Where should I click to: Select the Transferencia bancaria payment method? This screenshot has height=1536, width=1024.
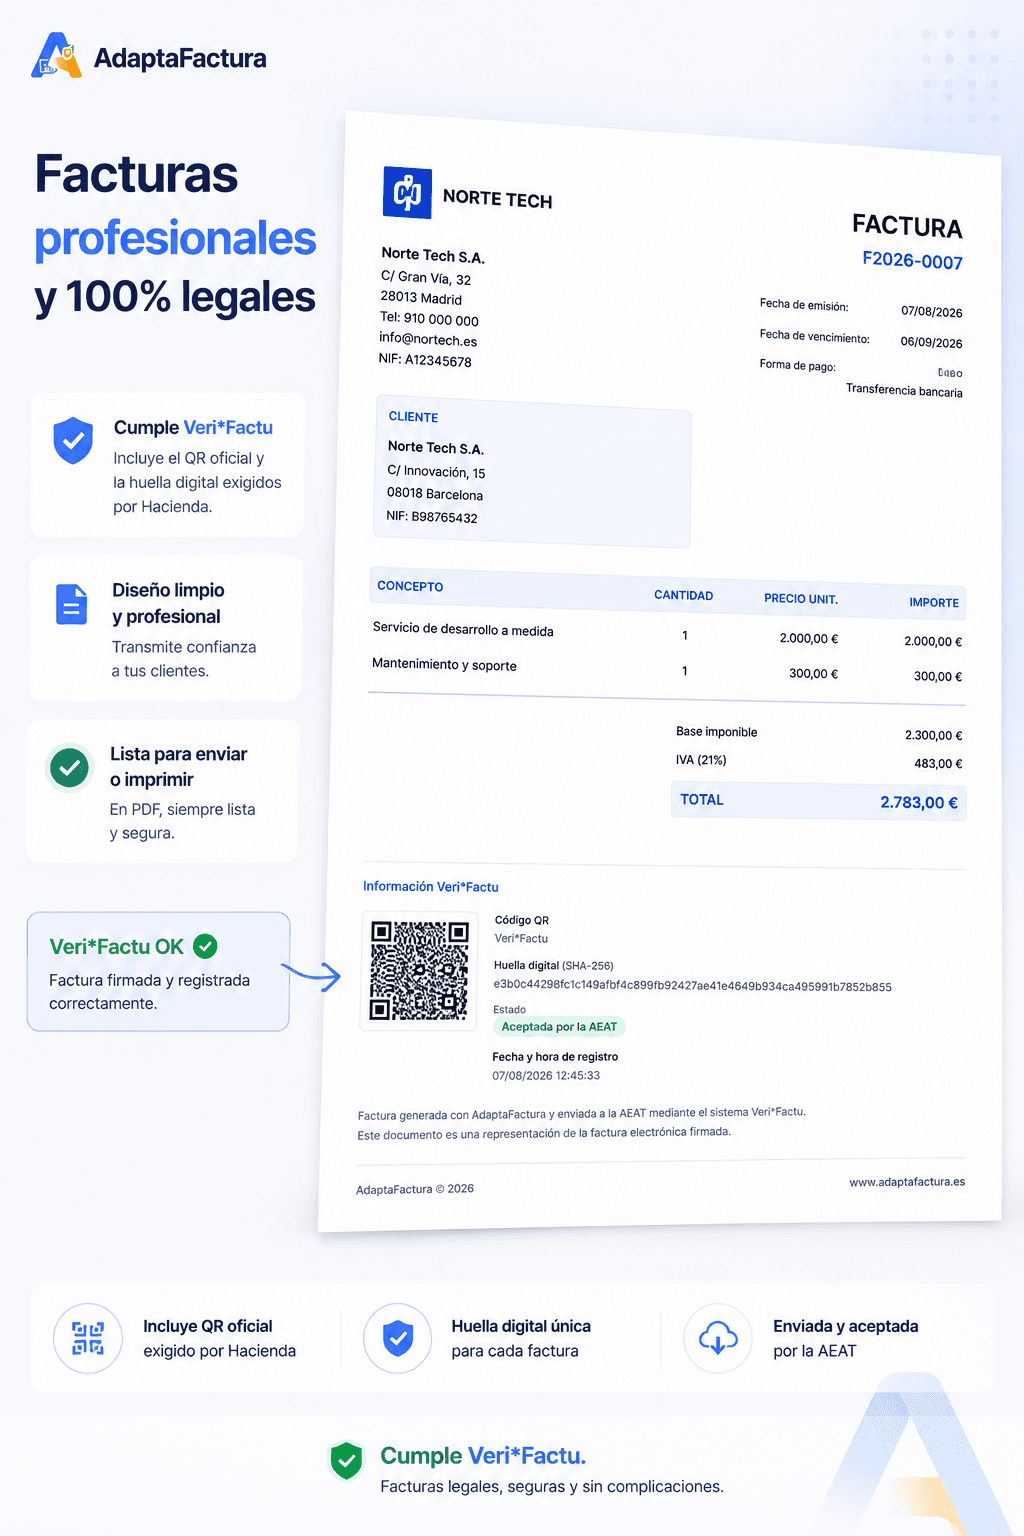tap(904, 390)
